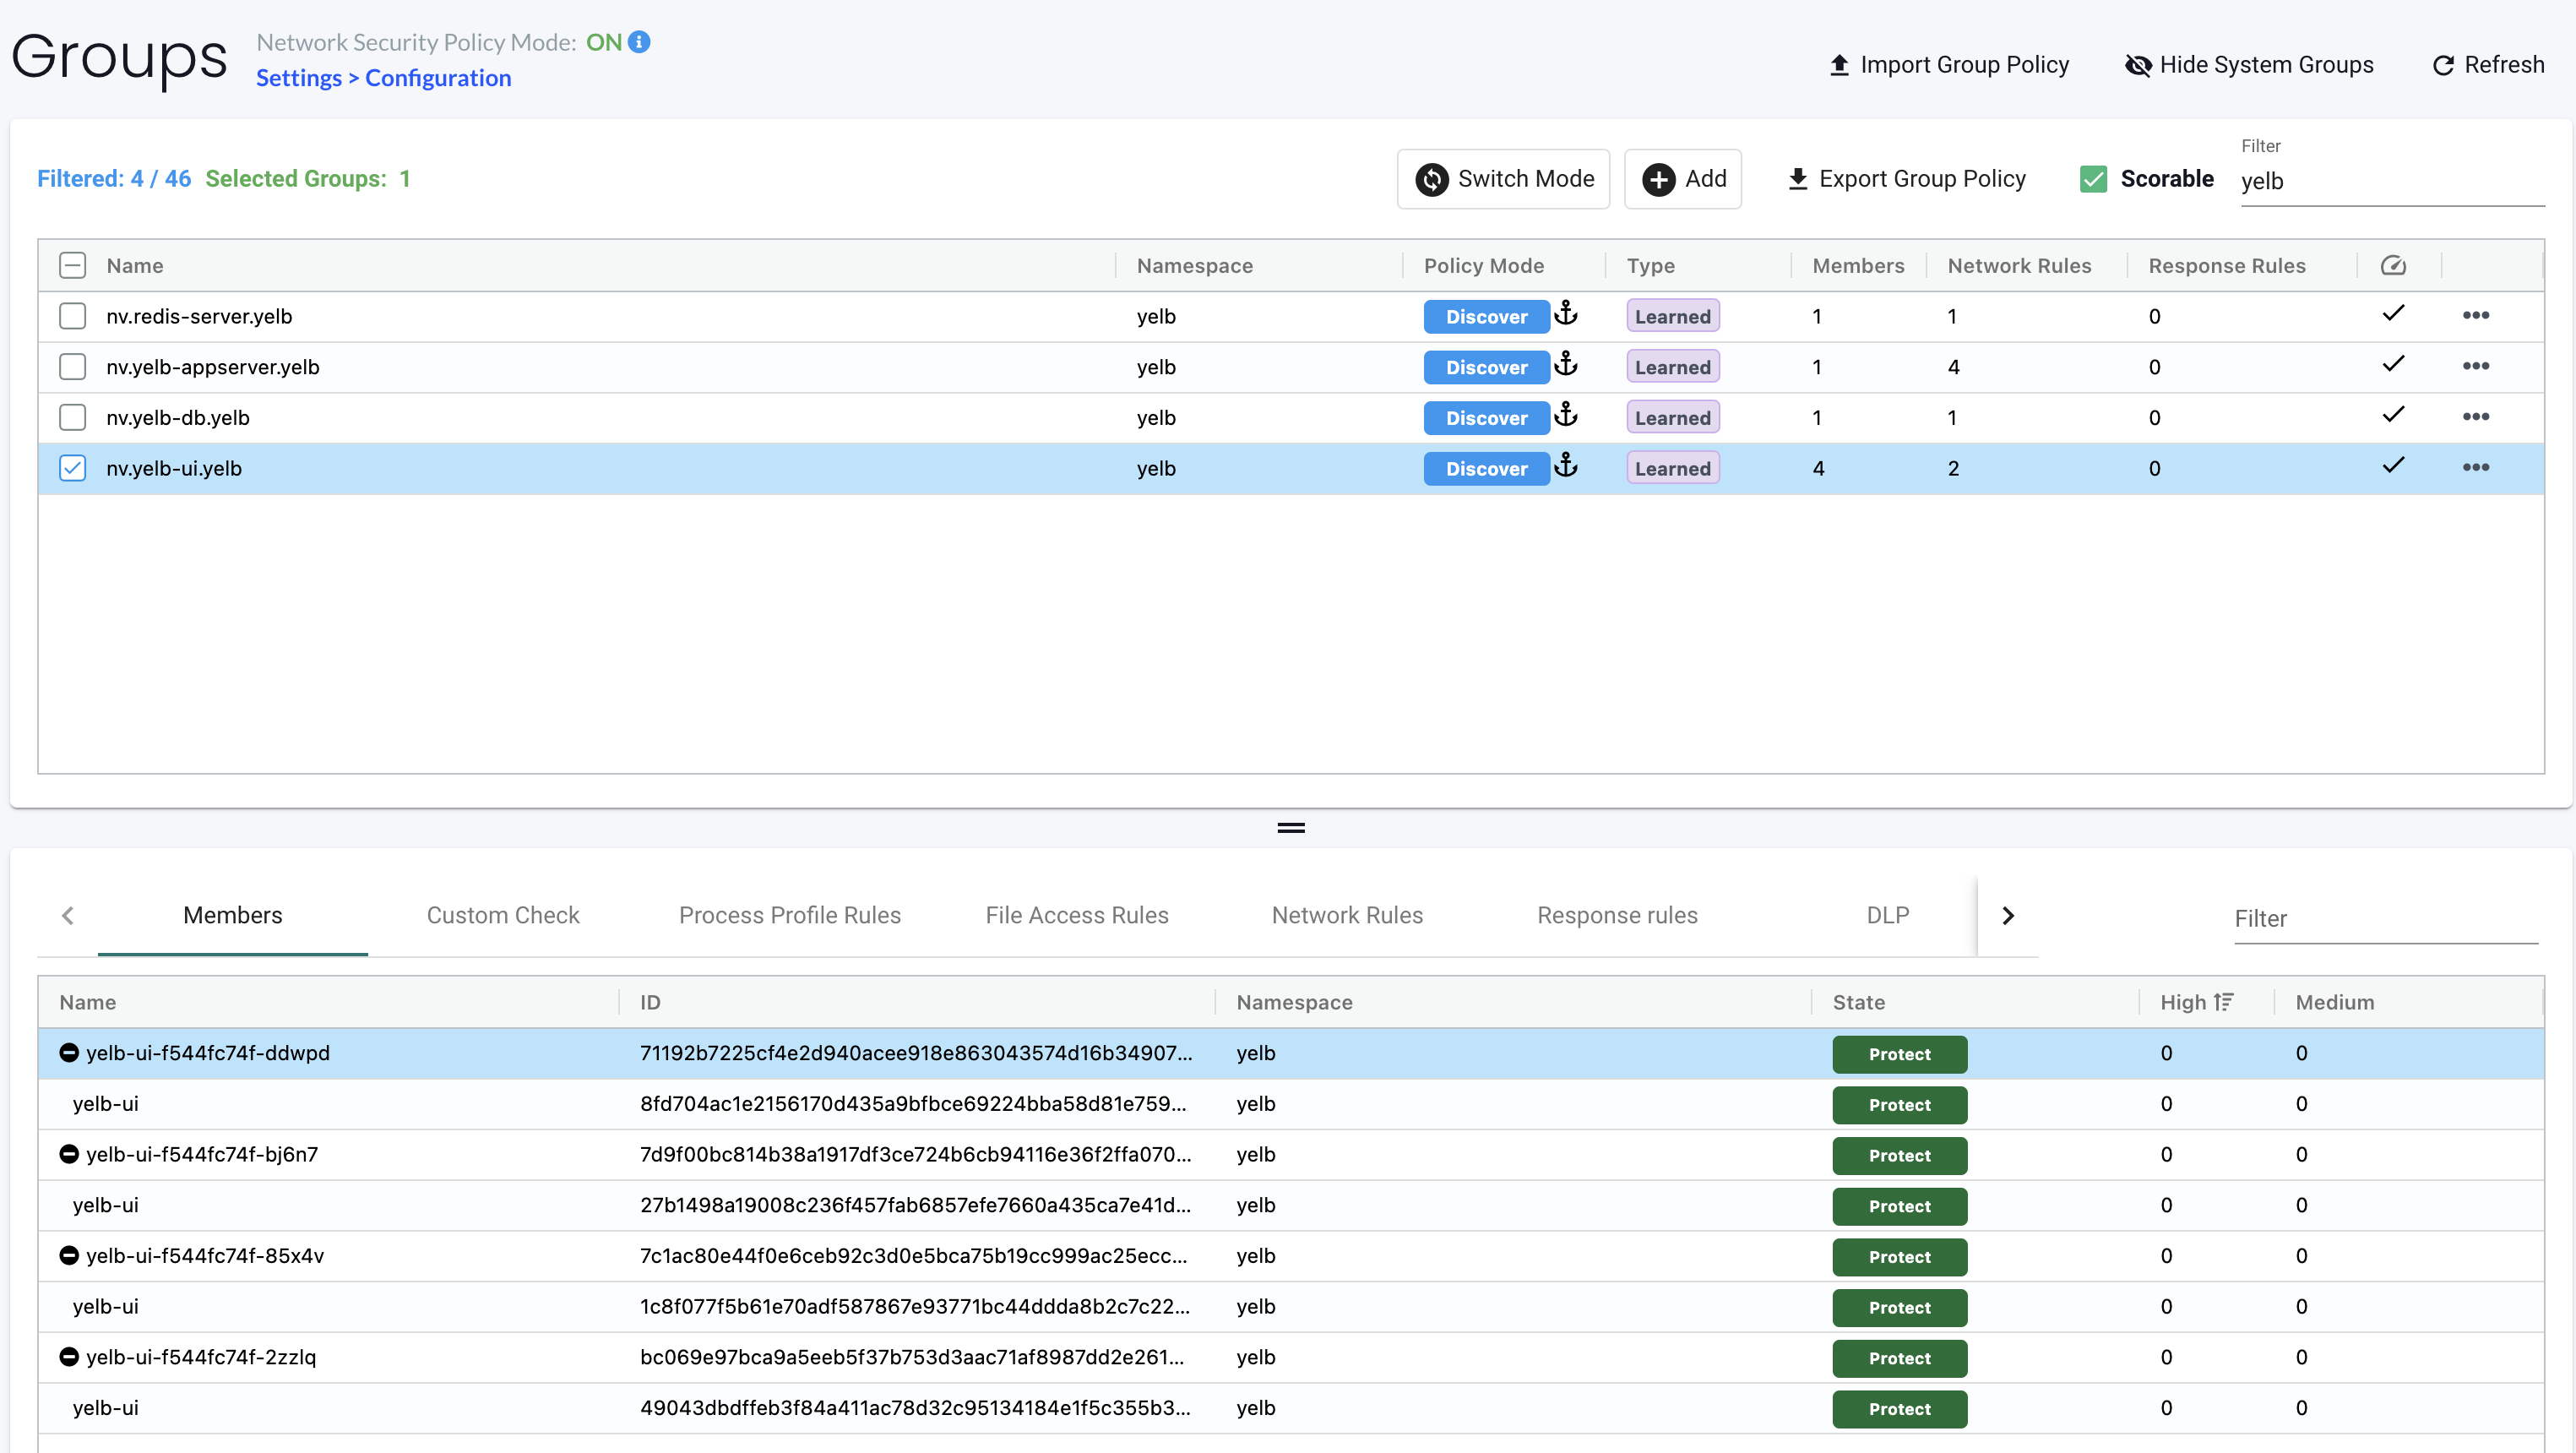Check the nv.redis-server.yelb group checkbox
The image size is (2576, 1453).
[72, 316]
